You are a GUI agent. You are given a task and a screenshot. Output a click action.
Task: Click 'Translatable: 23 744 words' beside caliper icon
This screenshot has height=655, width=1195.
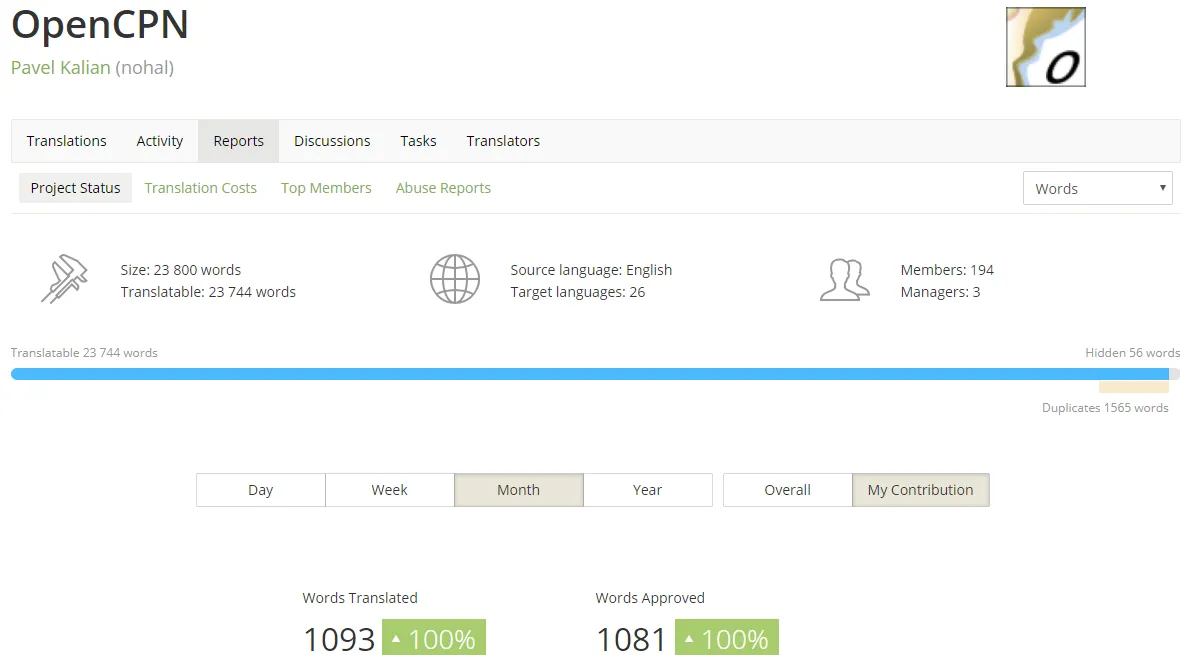tap(208, 292)
